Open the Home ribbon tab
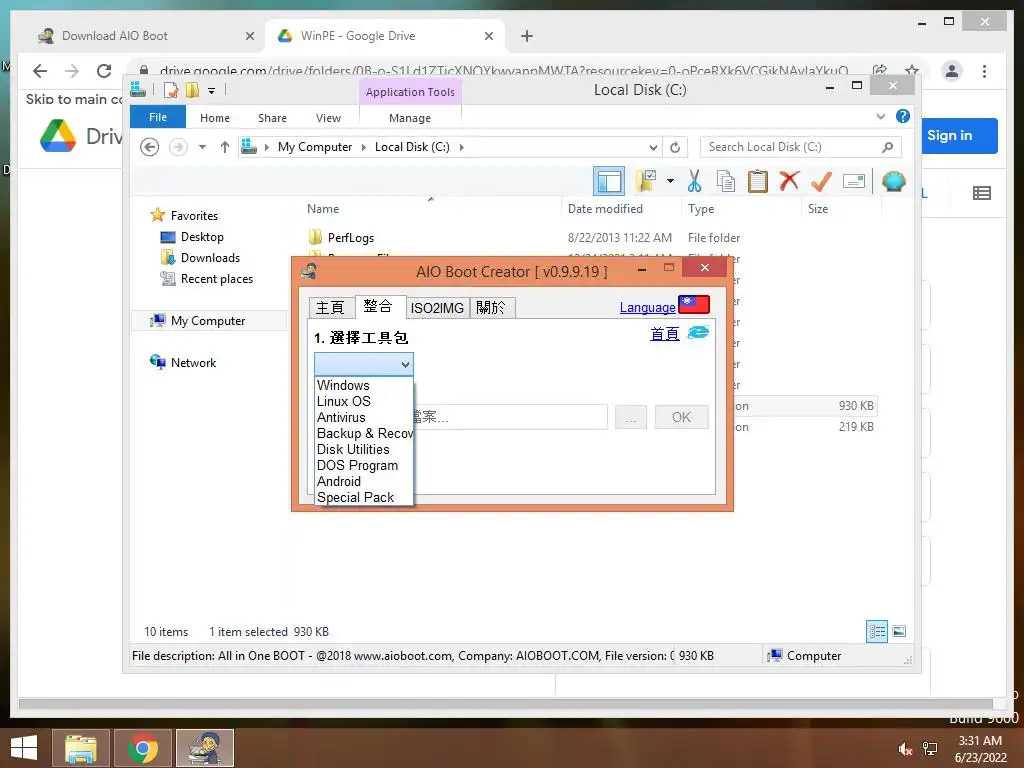 pyautogui.click(x=215, y=118)
